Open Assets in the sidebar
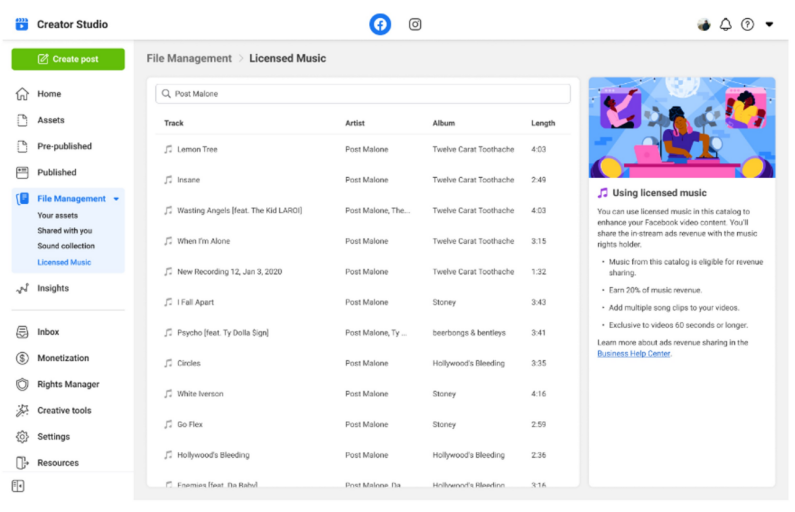Viewport: 795px width, 512px height. coord(51,120)
